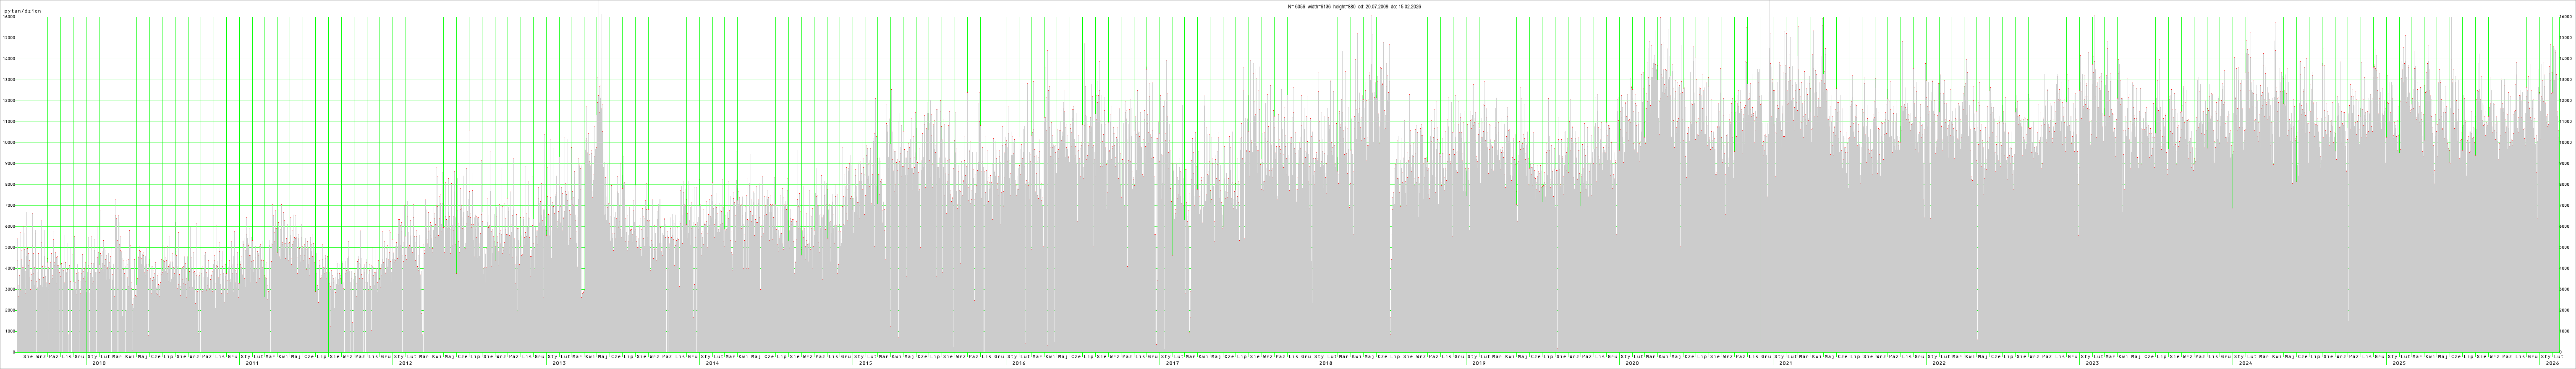Click the 16000 label on the left axis
The width and height of the screenshot is (2576, 369).
click(8, 18)
